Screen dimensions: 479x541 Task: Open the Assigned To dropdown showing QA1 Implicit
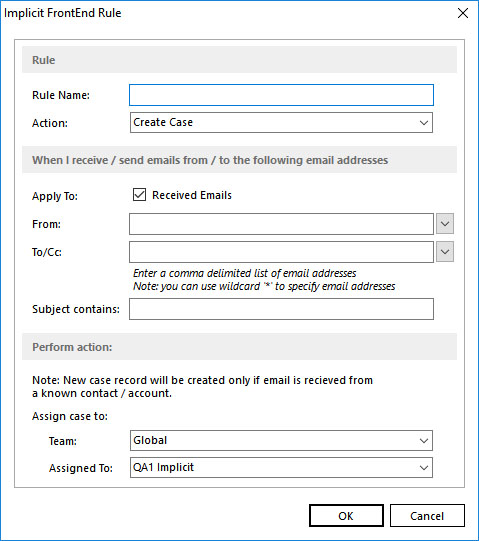(281, 468)
